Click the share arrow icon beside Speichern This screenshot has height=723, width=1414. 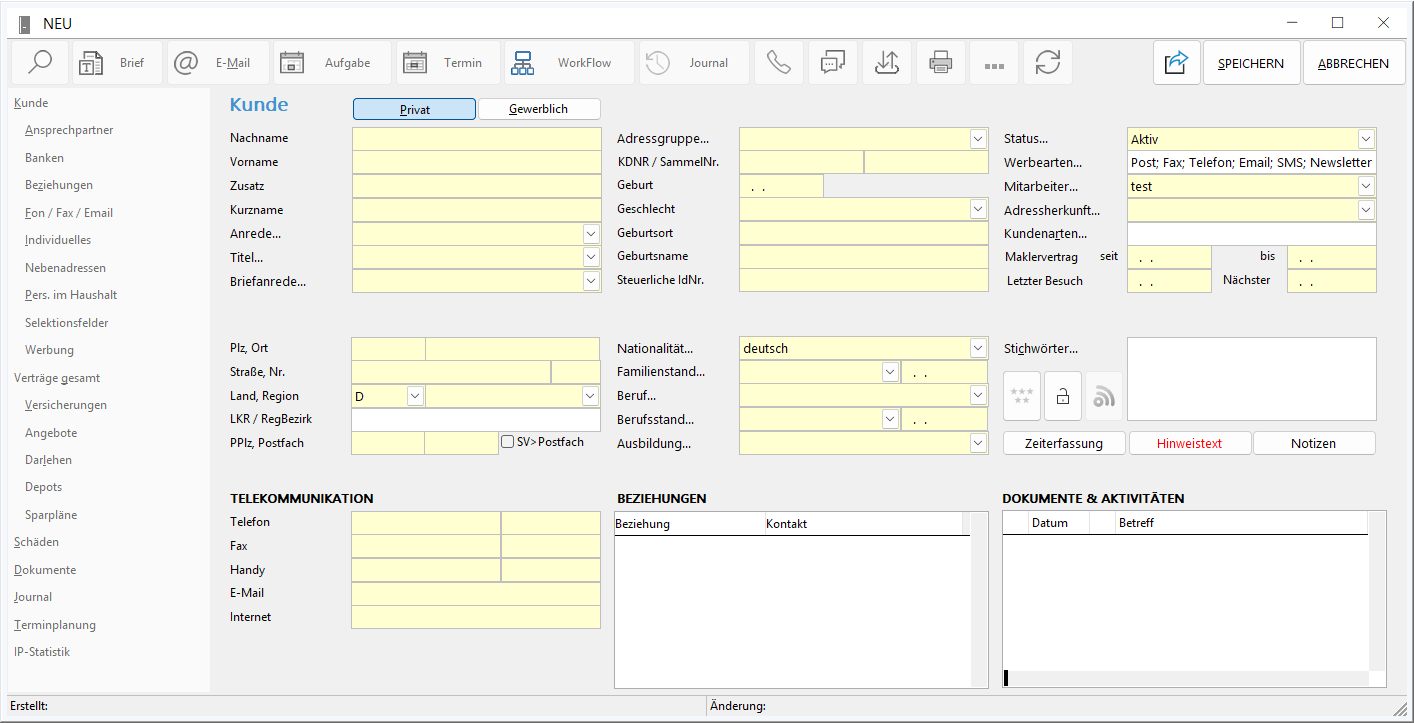pyautogui.click(x=1176, y=63)
